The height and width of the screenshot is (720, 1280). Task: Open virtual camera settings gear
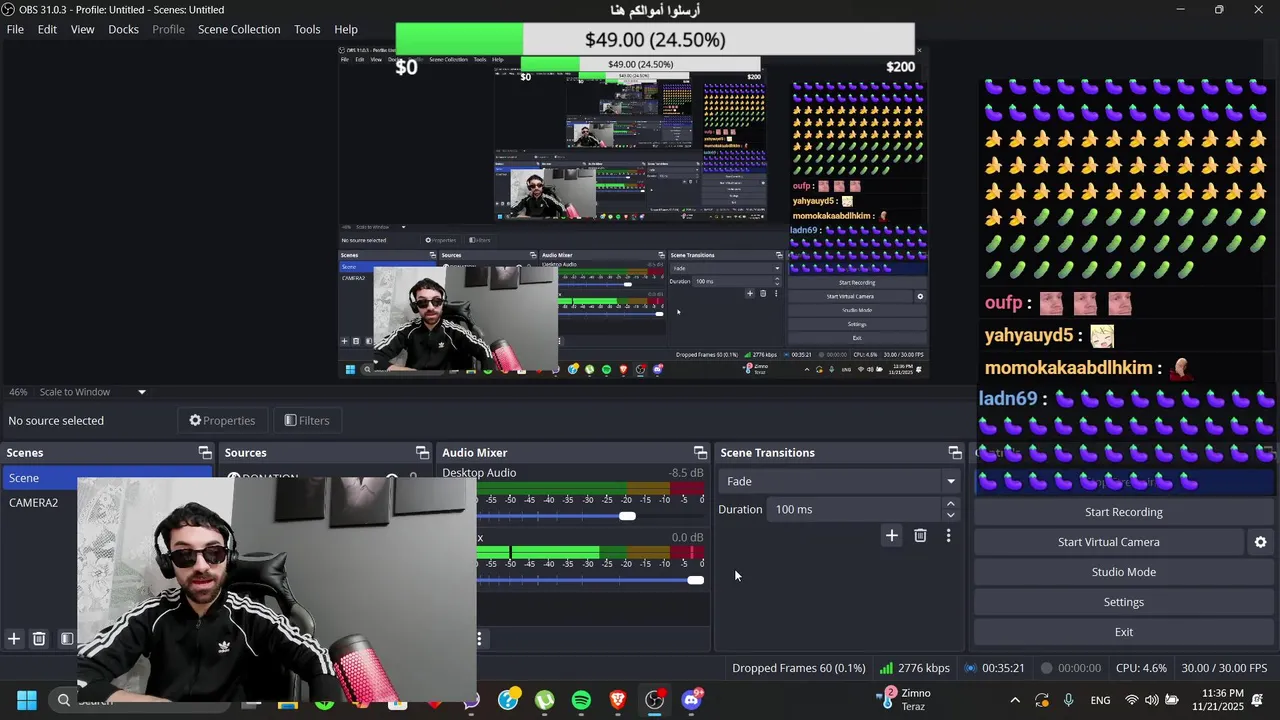pyautogui.click(x=1260, y=542)
